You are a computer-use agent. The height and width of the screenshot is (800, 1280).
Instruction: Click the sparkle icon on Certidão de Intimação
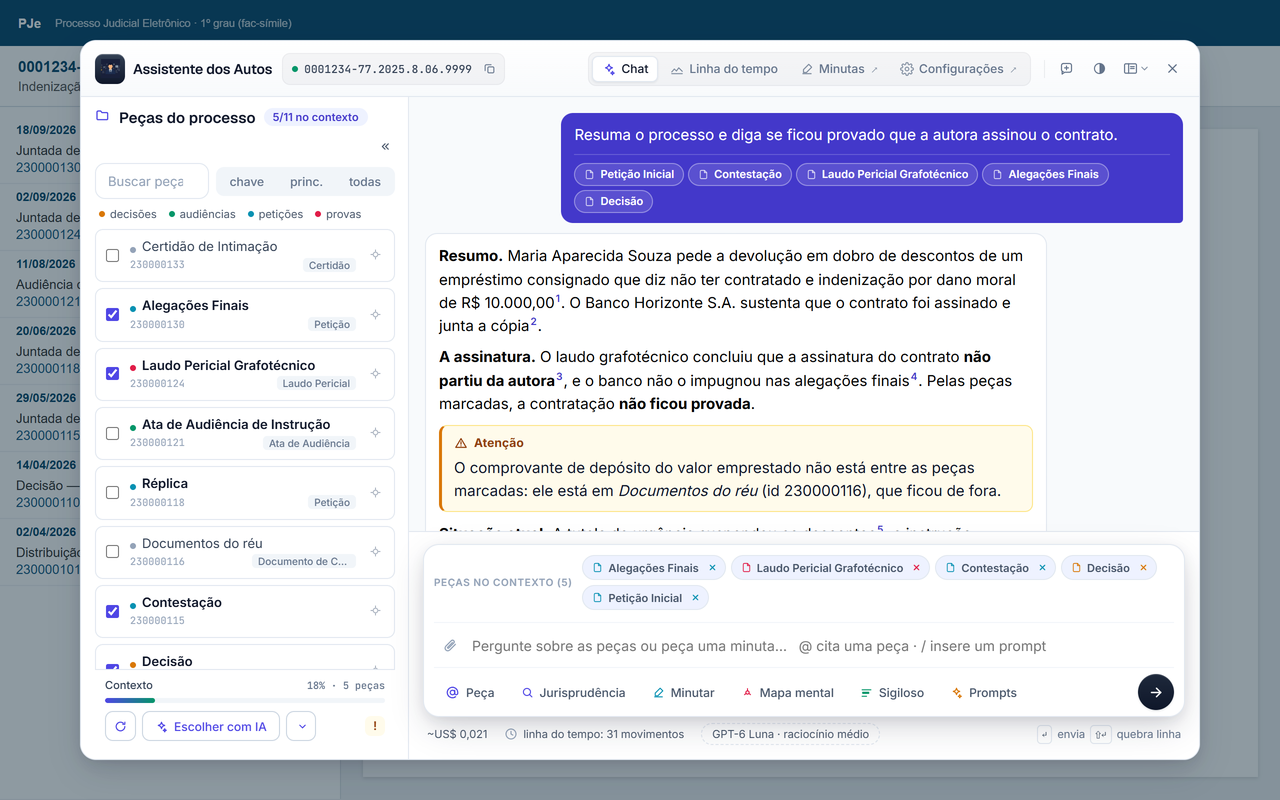tap(376, 255)
